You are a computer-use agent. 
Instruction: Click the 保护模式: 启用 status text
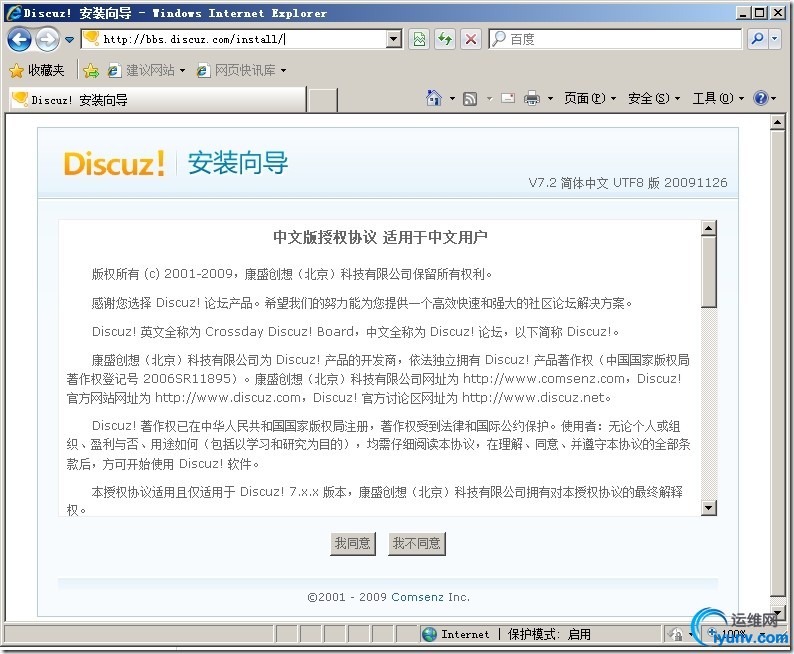[549, 634]
